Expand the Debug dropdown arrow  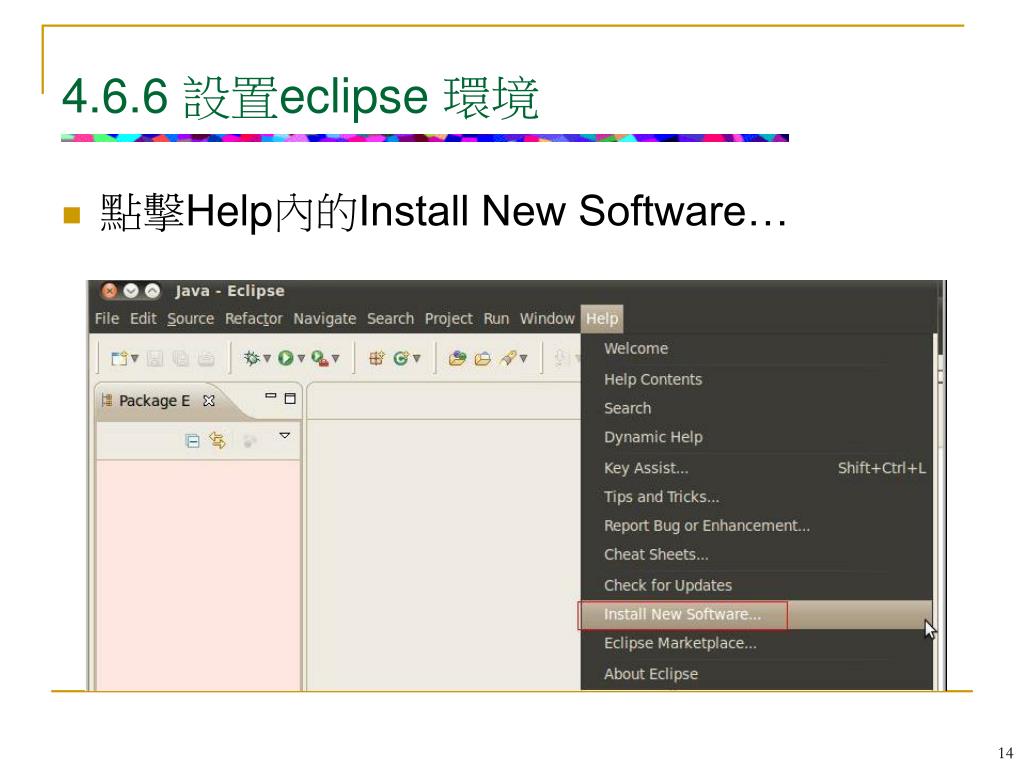click(x=266, y=359)
